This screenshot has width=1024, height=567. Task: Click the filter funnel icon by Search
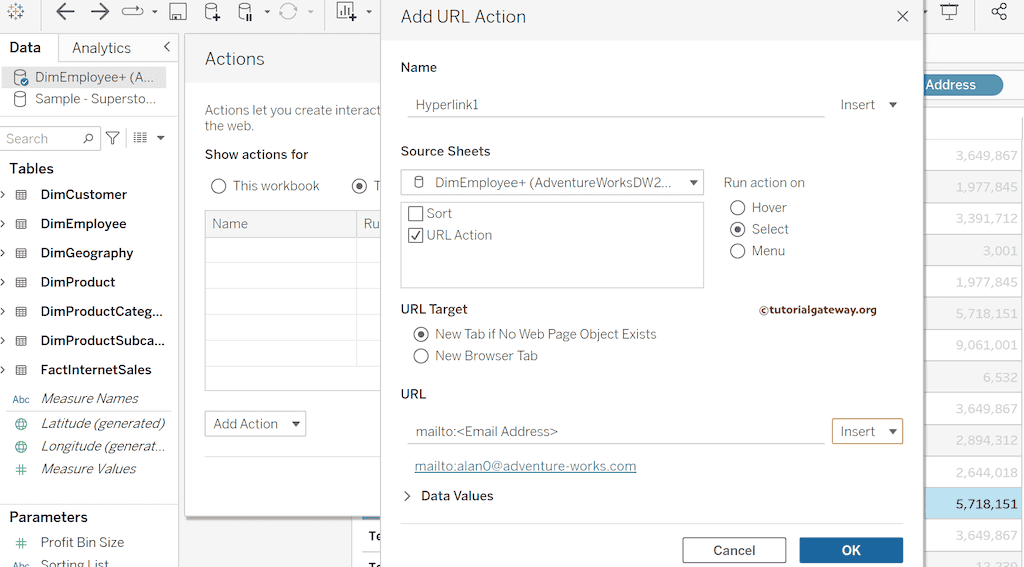pos(113,138)
